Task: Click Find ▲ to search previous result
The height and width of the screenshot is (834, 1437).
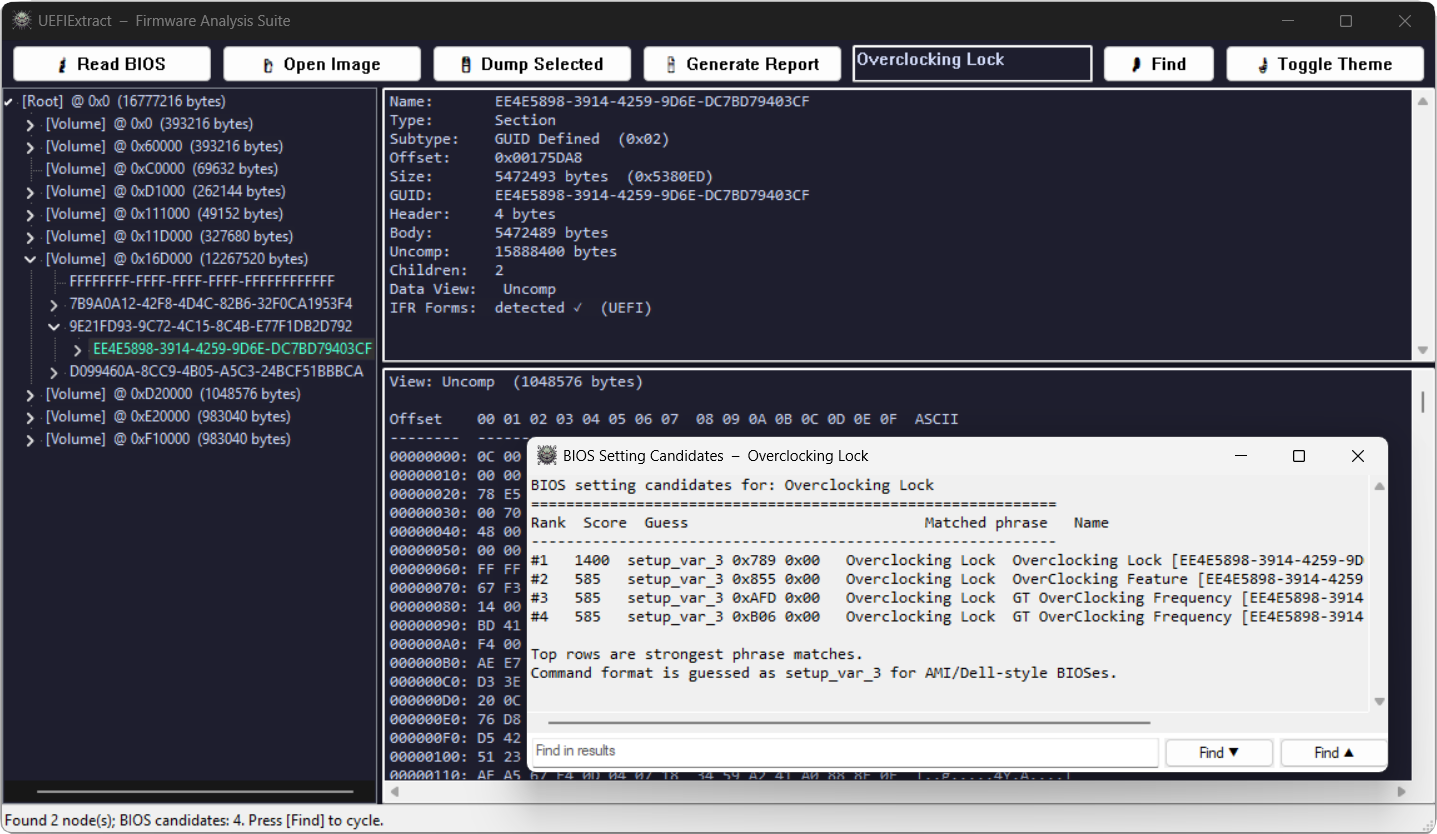Action: coord(1333,752)
